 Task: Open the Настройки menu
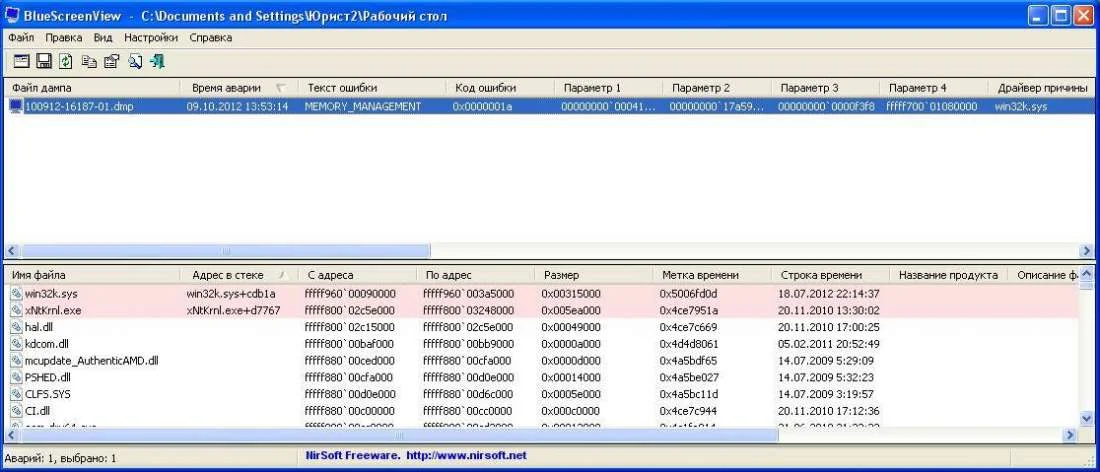pyautogui.click(x=151, y=38)
